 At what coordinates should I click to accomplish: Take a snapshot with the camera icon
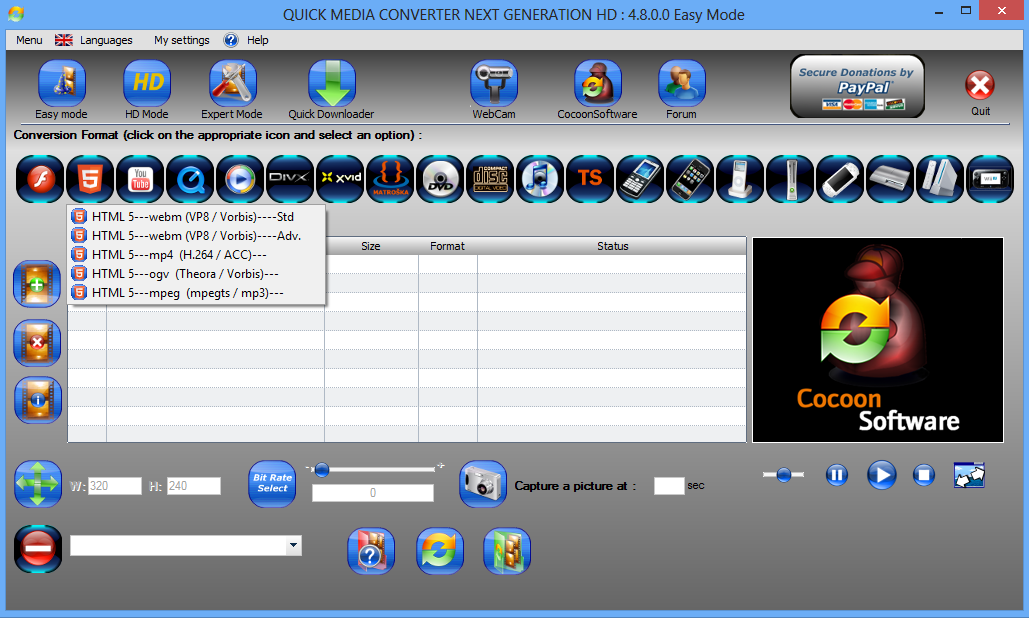point(483,484)
